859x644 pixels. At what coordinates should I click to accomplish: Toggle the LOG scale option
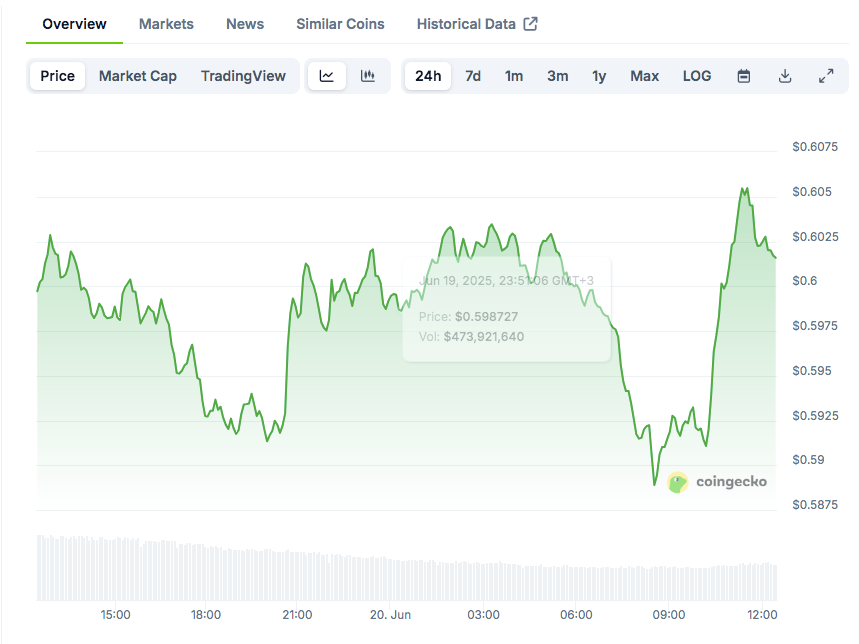(697, 76)
